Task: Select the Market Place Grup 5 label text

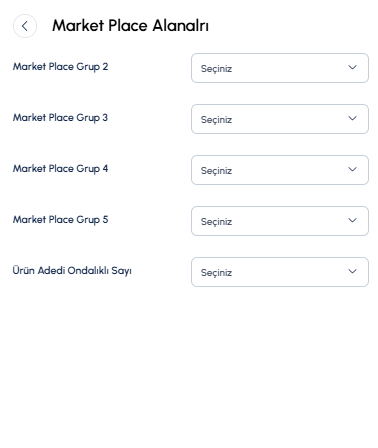Action: [x=60, y=220]
